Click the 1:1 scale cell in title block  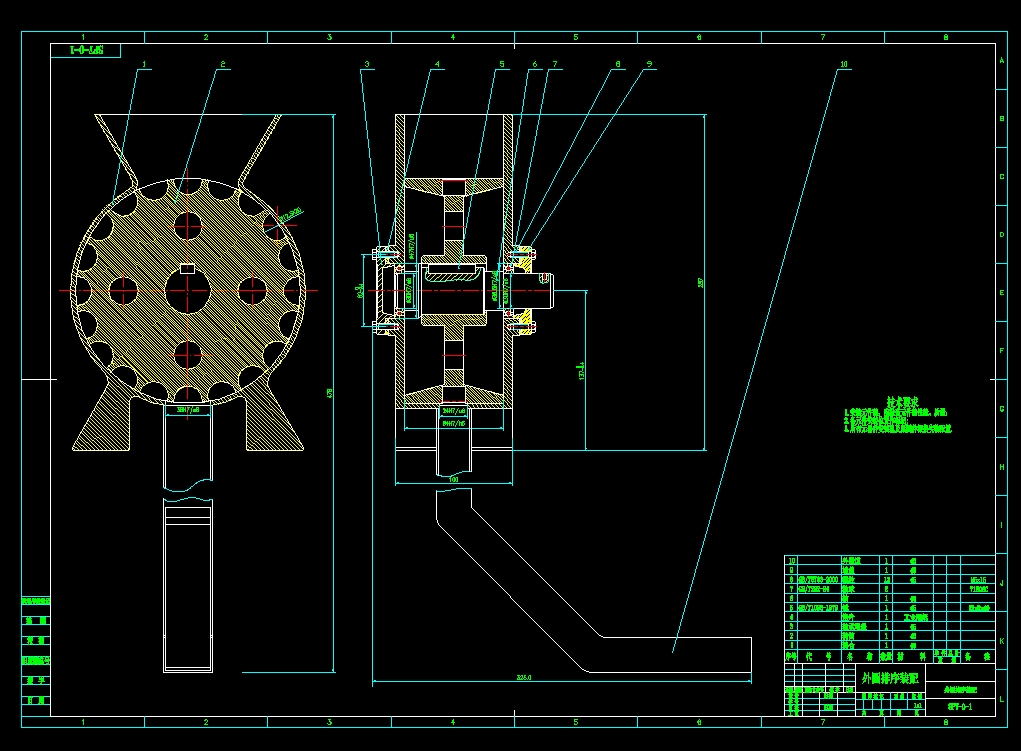[x=917, y=705]
